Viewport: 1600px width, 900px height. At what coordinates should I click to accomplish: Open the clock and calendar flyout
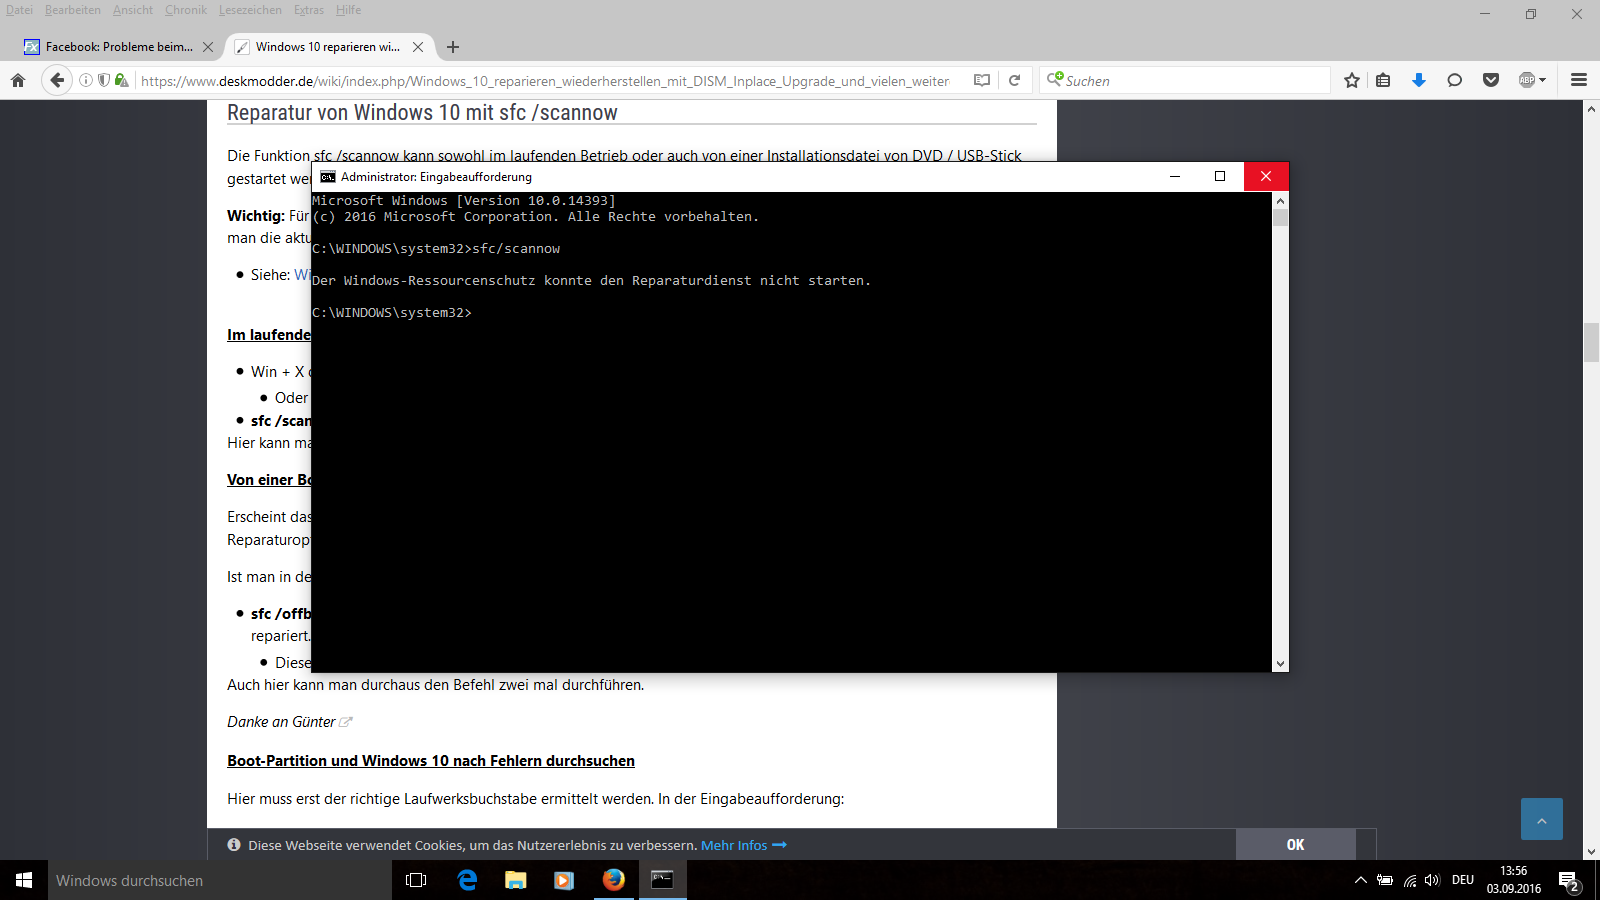coord(1514,880)
